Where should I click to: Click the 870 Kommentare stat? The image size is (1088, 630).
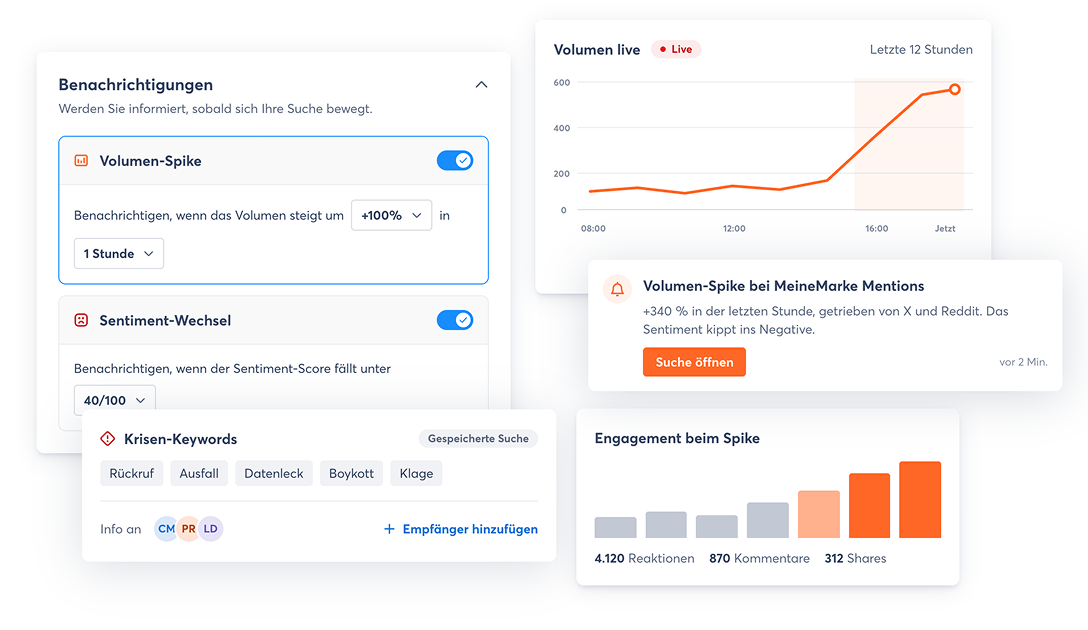pos(759,559)
